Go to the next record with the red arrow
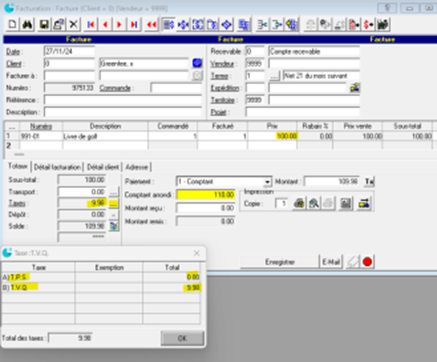The height and width of the screenshot is (362, 437). coord(119,24)
